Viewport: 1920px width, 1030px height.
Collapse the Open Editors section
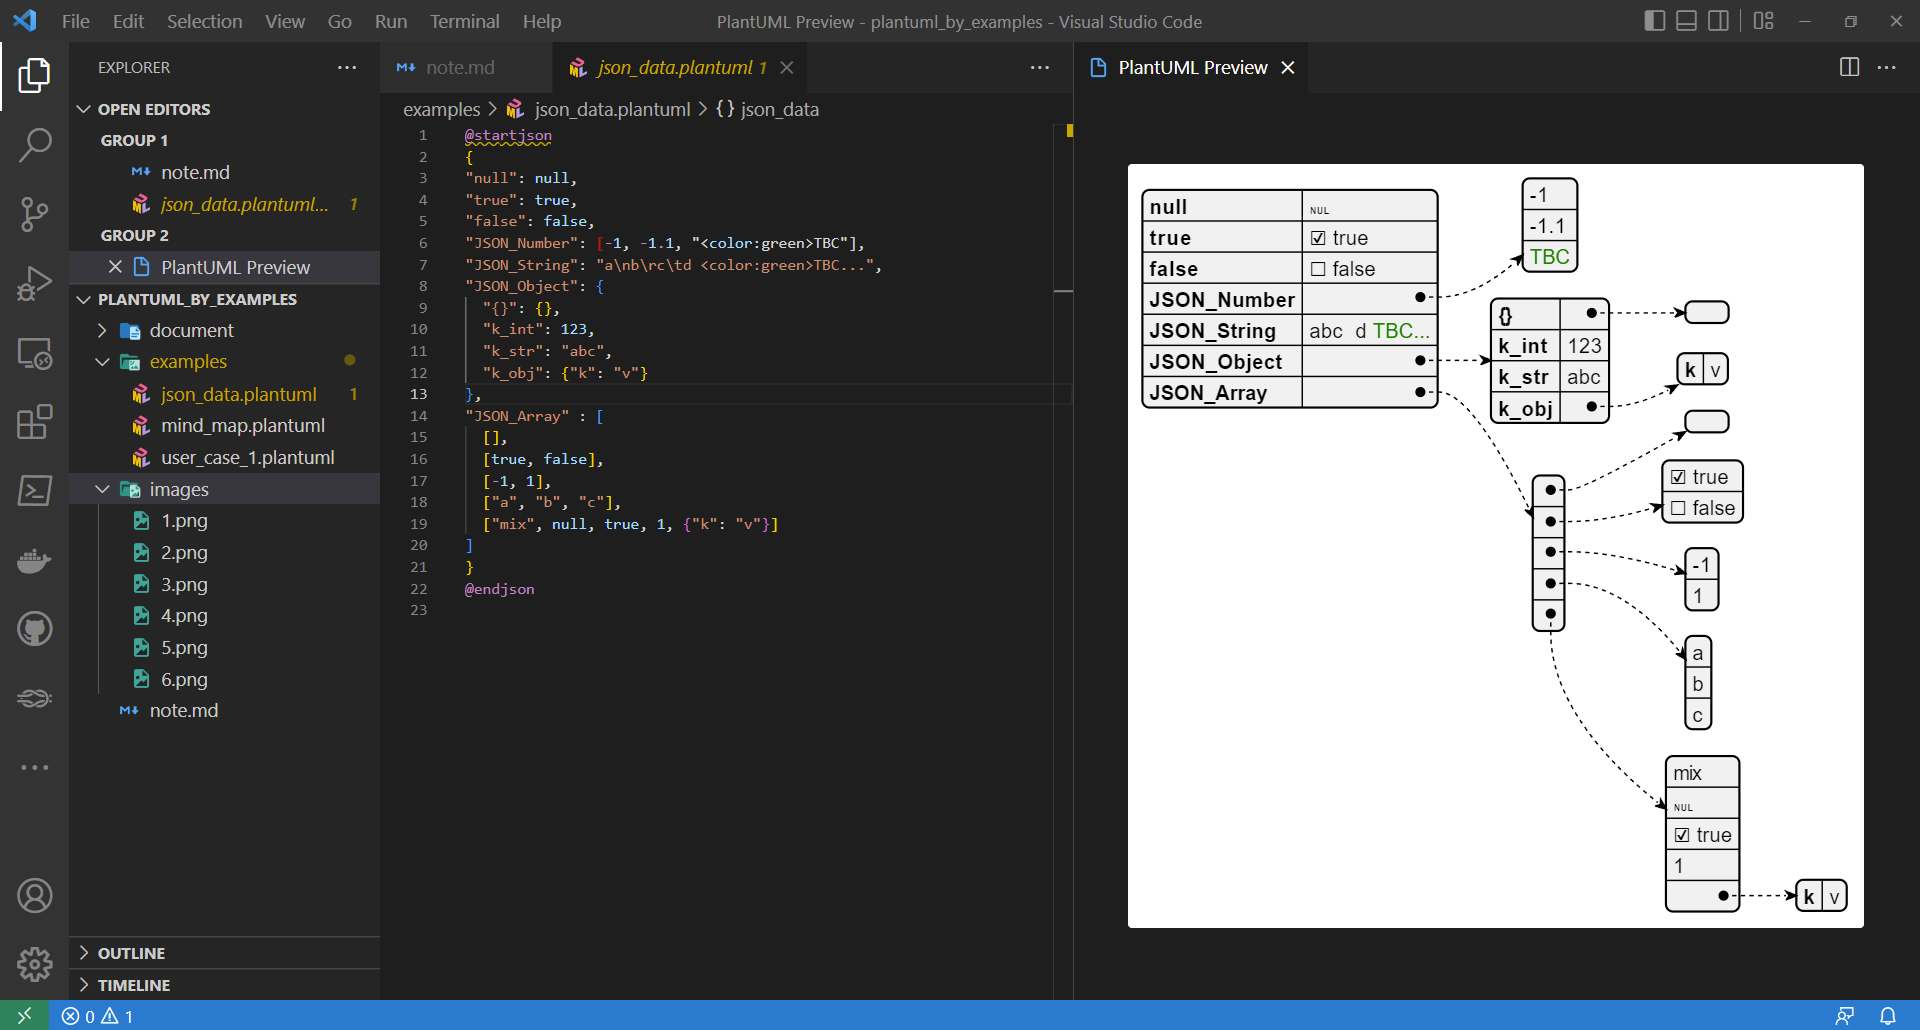point(225,109)
